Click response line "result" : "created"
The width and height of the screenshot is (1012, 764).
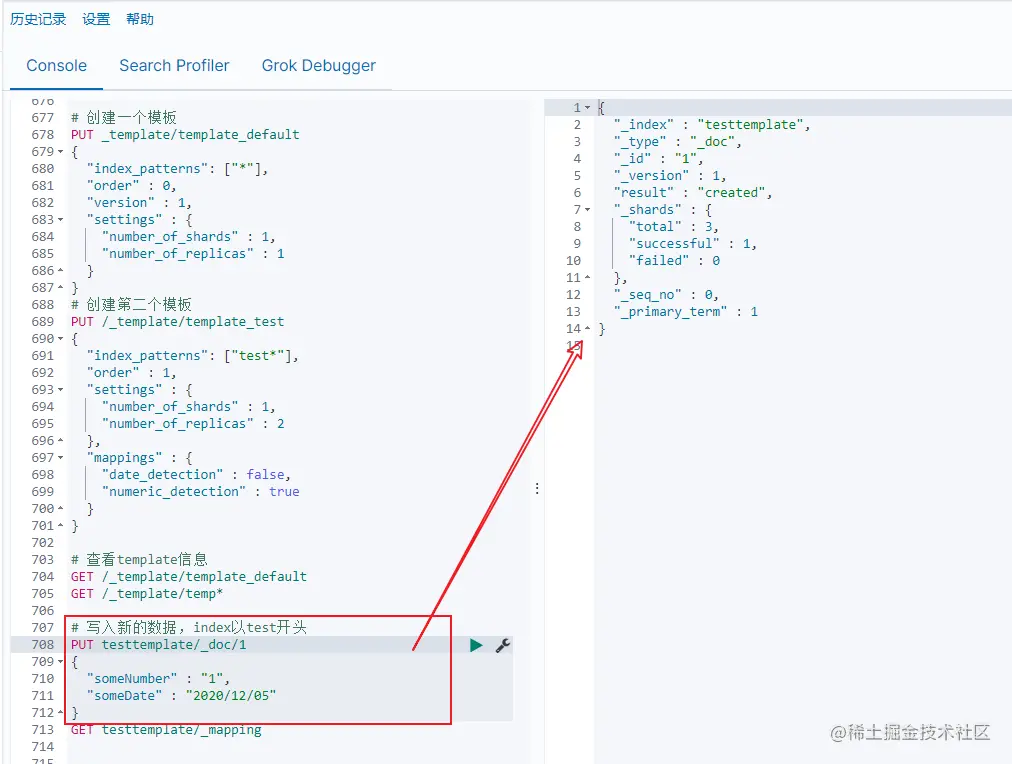pyautogui.click(x=693, y=193)
